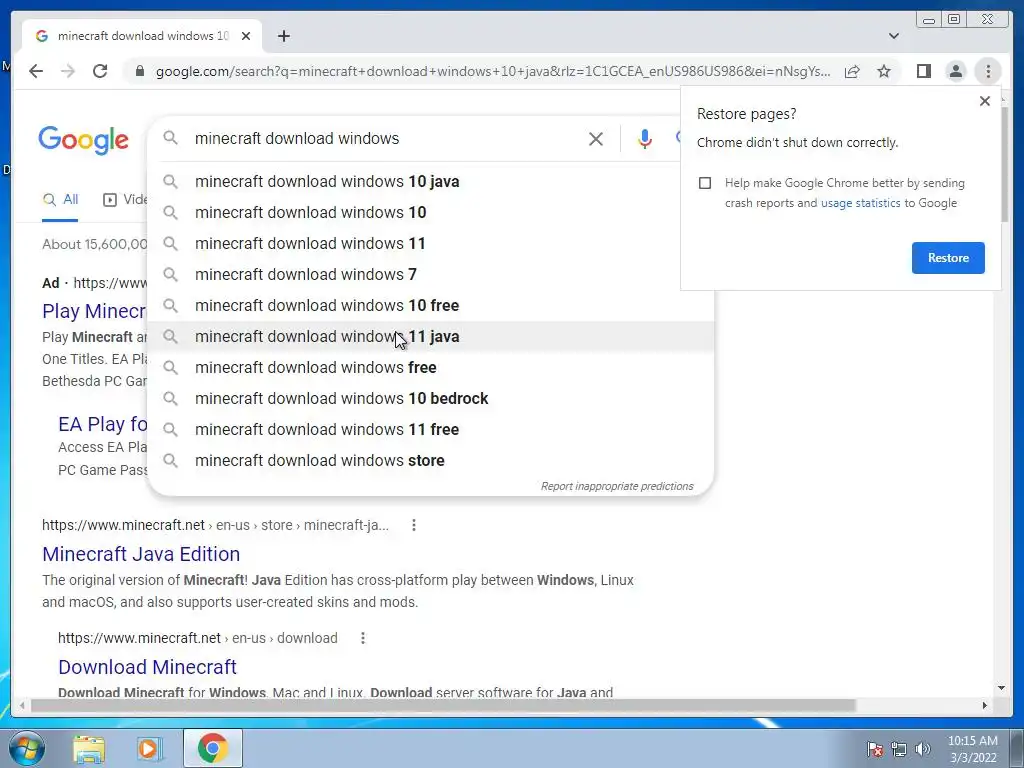The image size is (1024, 768).
Task: Choose suggestion 'windows 11 free'
Action: tap(431, 430)
